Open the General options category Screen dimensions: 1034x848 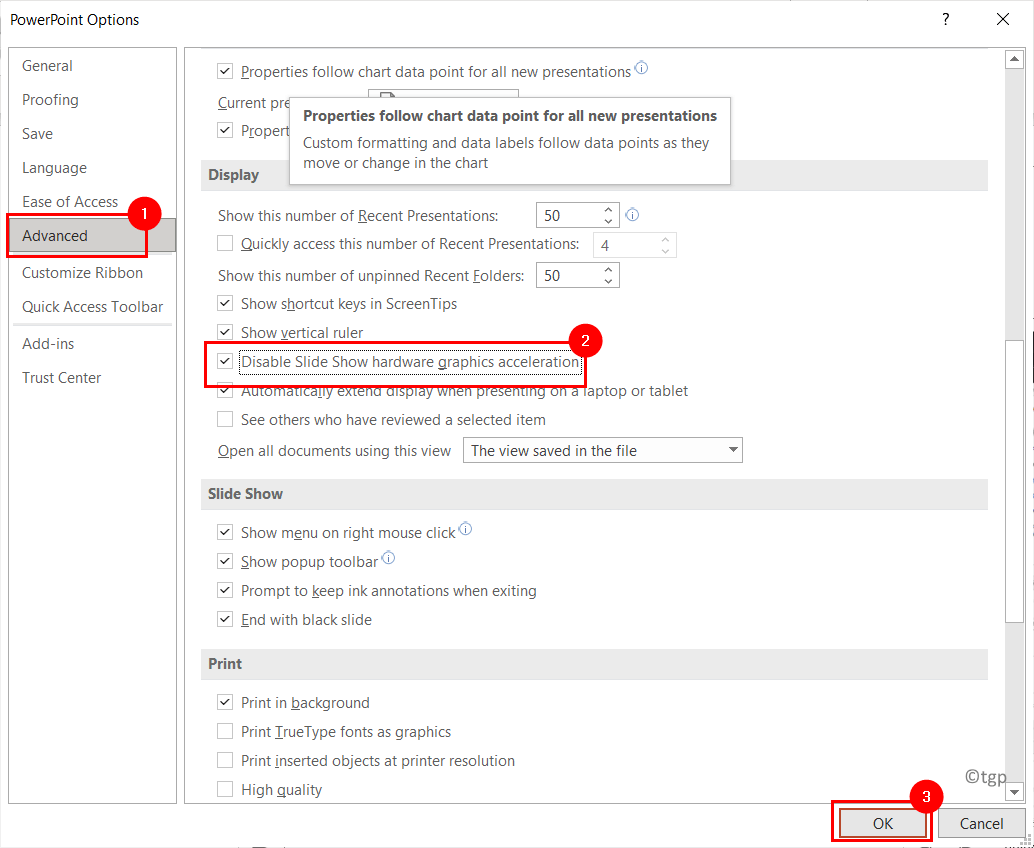47,66
